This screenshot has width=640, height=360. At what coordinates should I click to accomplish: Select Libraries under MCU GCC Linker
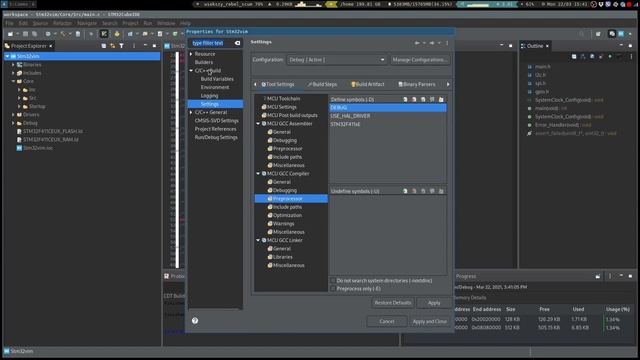coord(280,257)
